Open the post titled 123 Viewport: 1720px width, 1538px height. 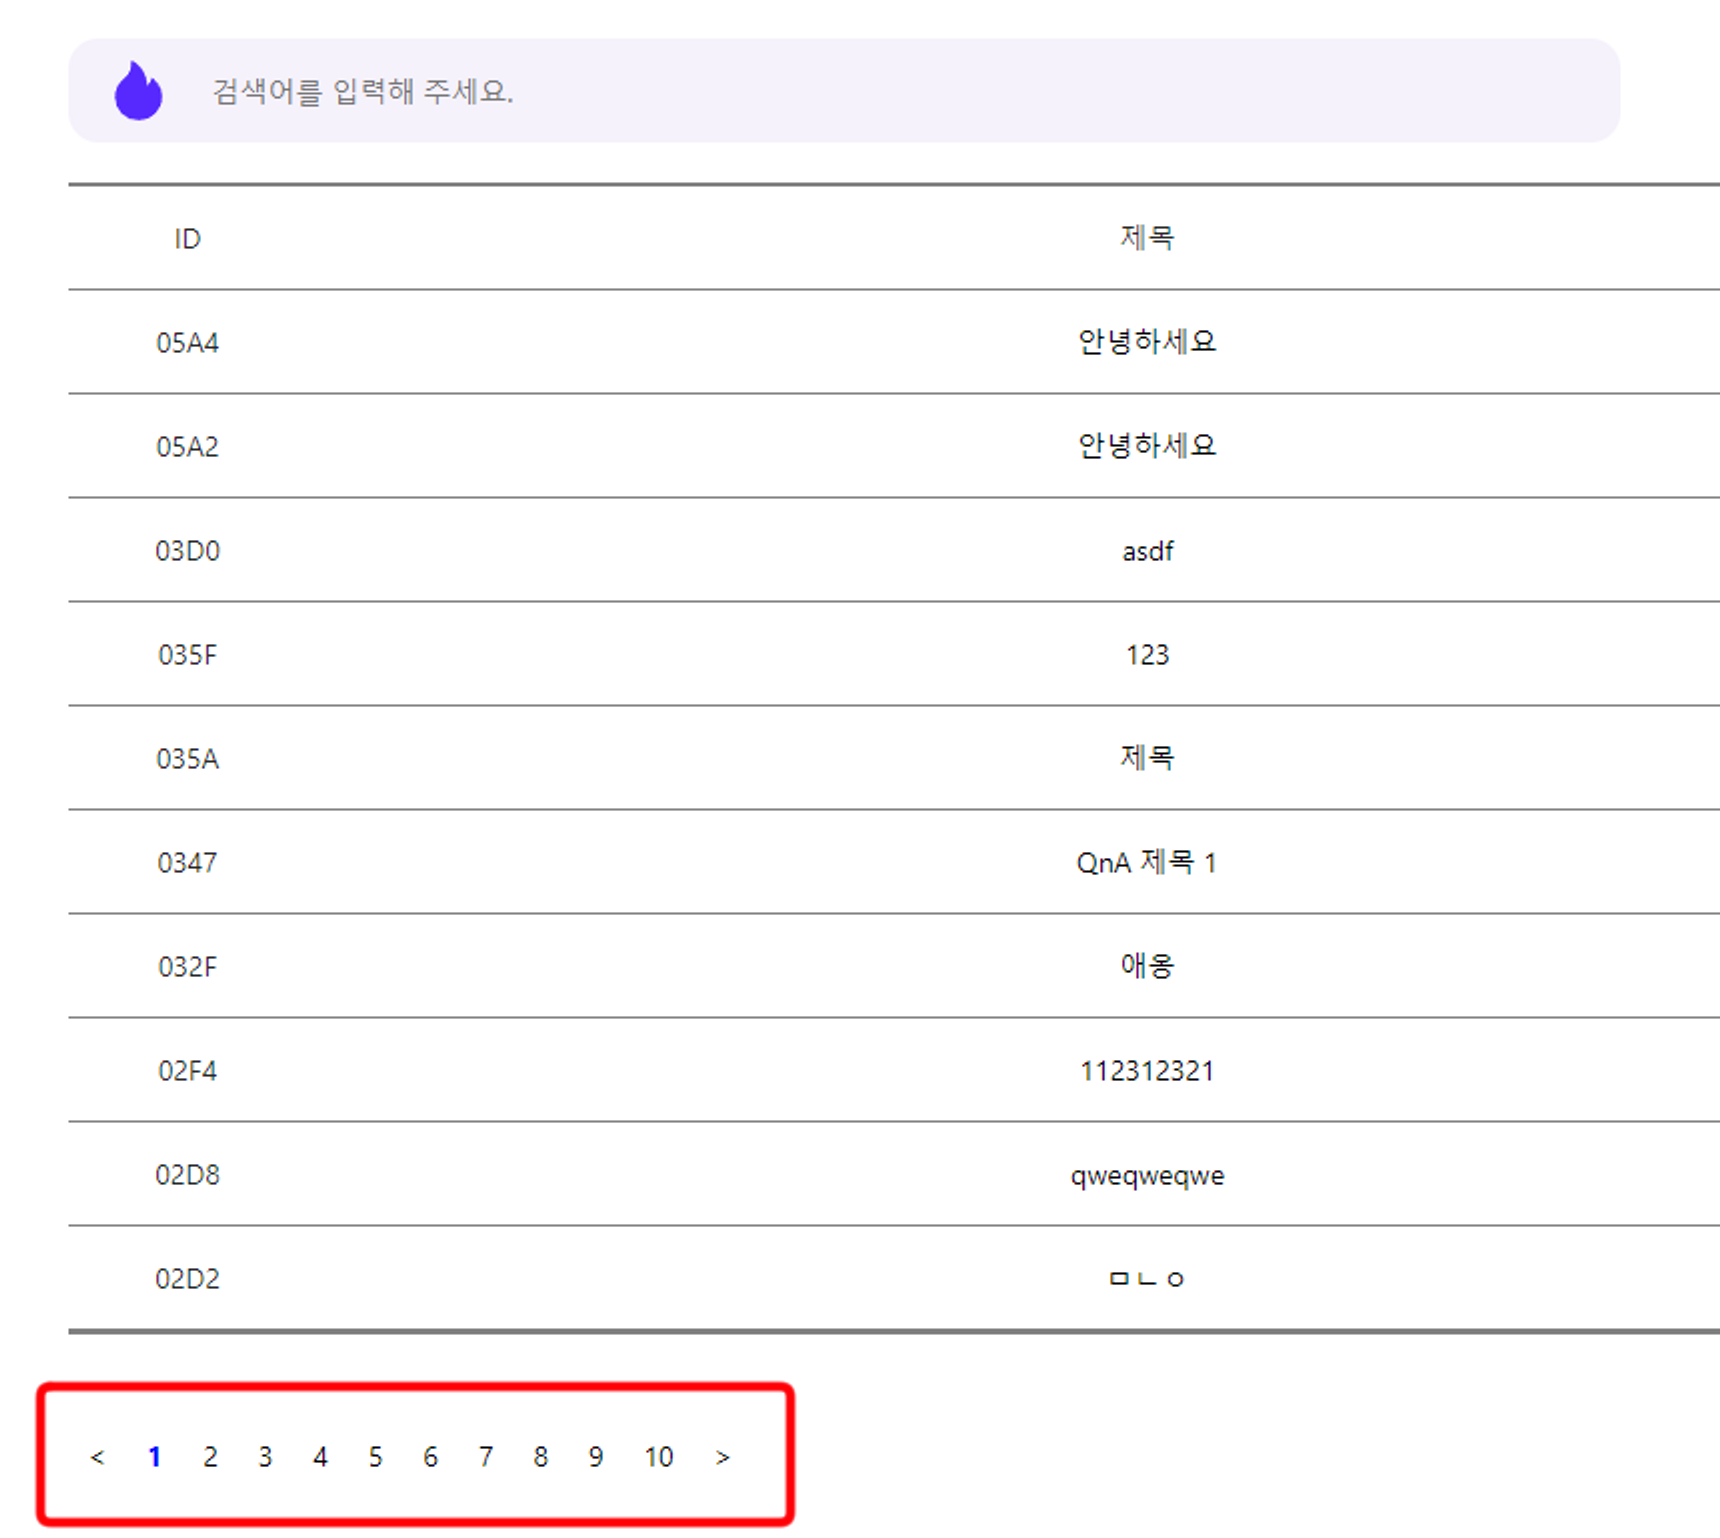(1147, 655)
